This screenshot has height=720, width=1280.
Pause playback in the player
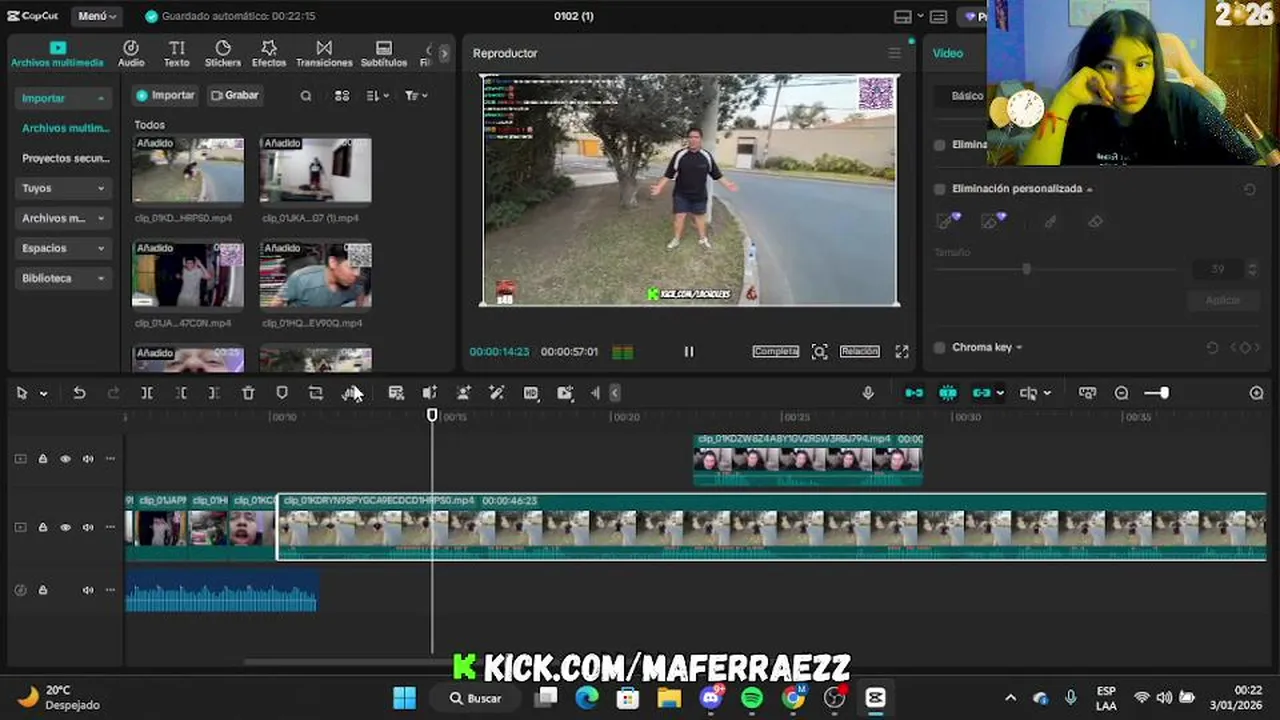coord(688,351)
